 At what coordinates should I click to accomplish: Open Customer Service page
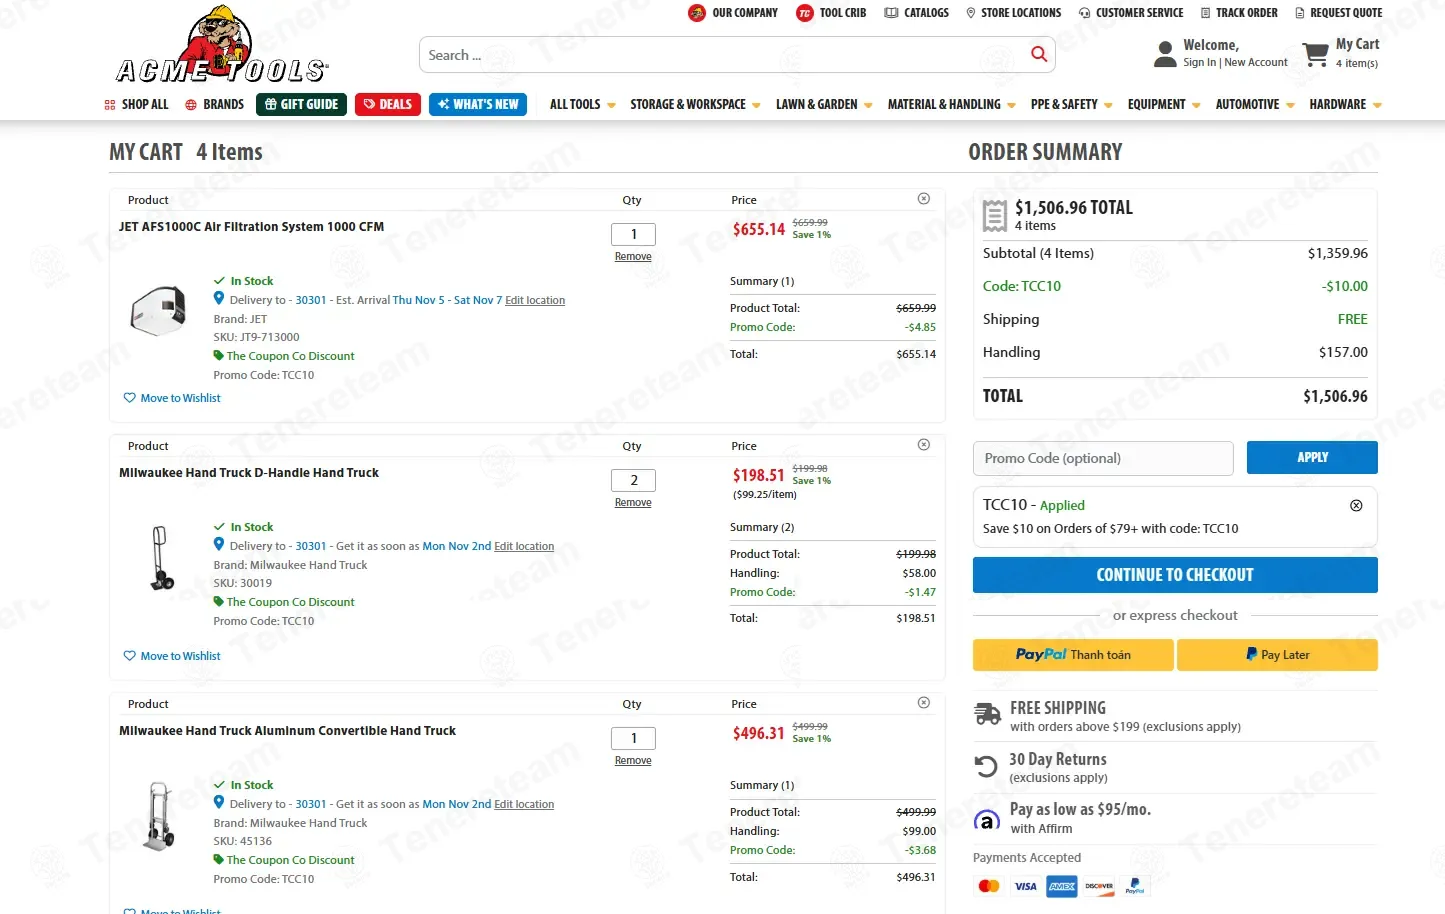1131,13
